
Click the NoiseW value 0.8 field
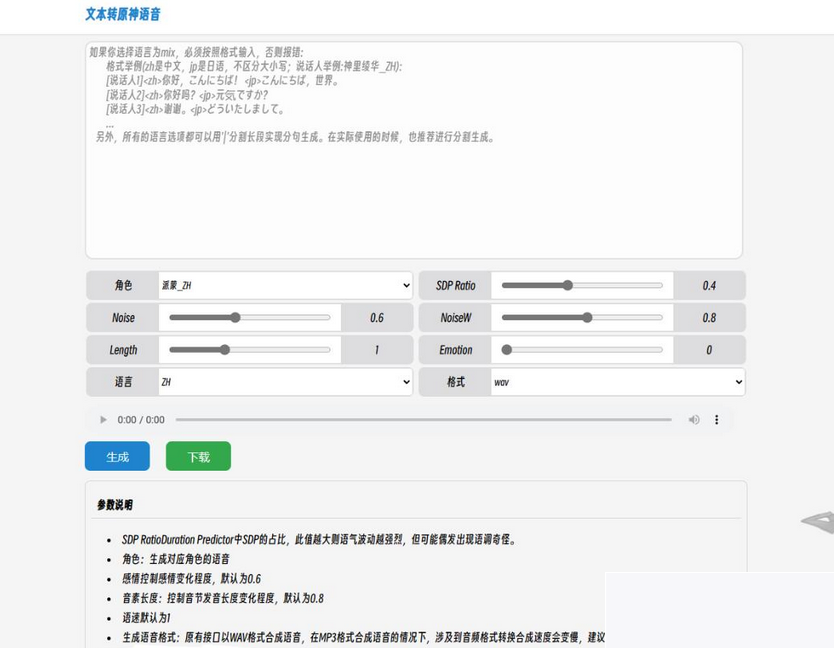709,318
